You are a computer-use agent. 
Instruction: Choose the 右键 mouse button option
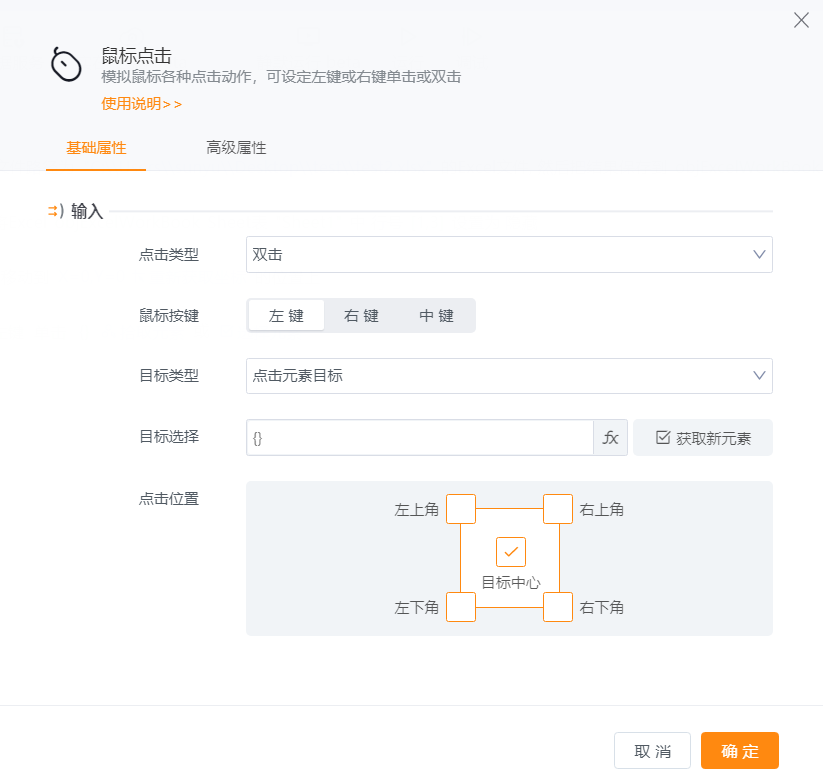[361, 316]
